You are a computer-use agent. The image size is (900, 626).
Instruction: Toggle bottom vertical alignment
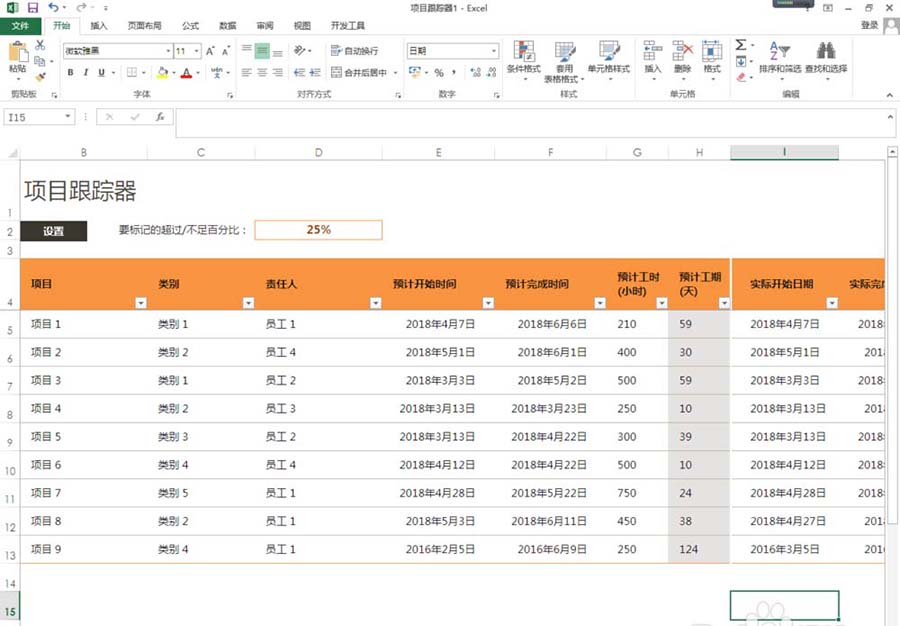277,51
